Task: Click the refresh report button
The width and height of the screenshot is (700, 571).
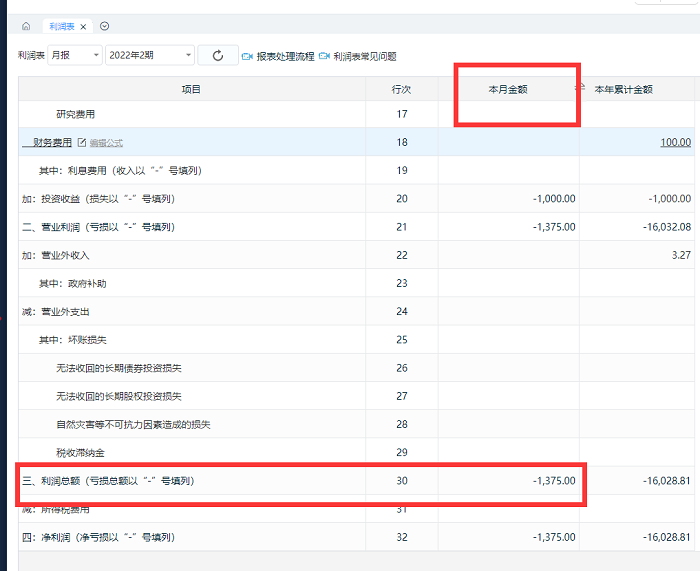Action: pos(218,56)
